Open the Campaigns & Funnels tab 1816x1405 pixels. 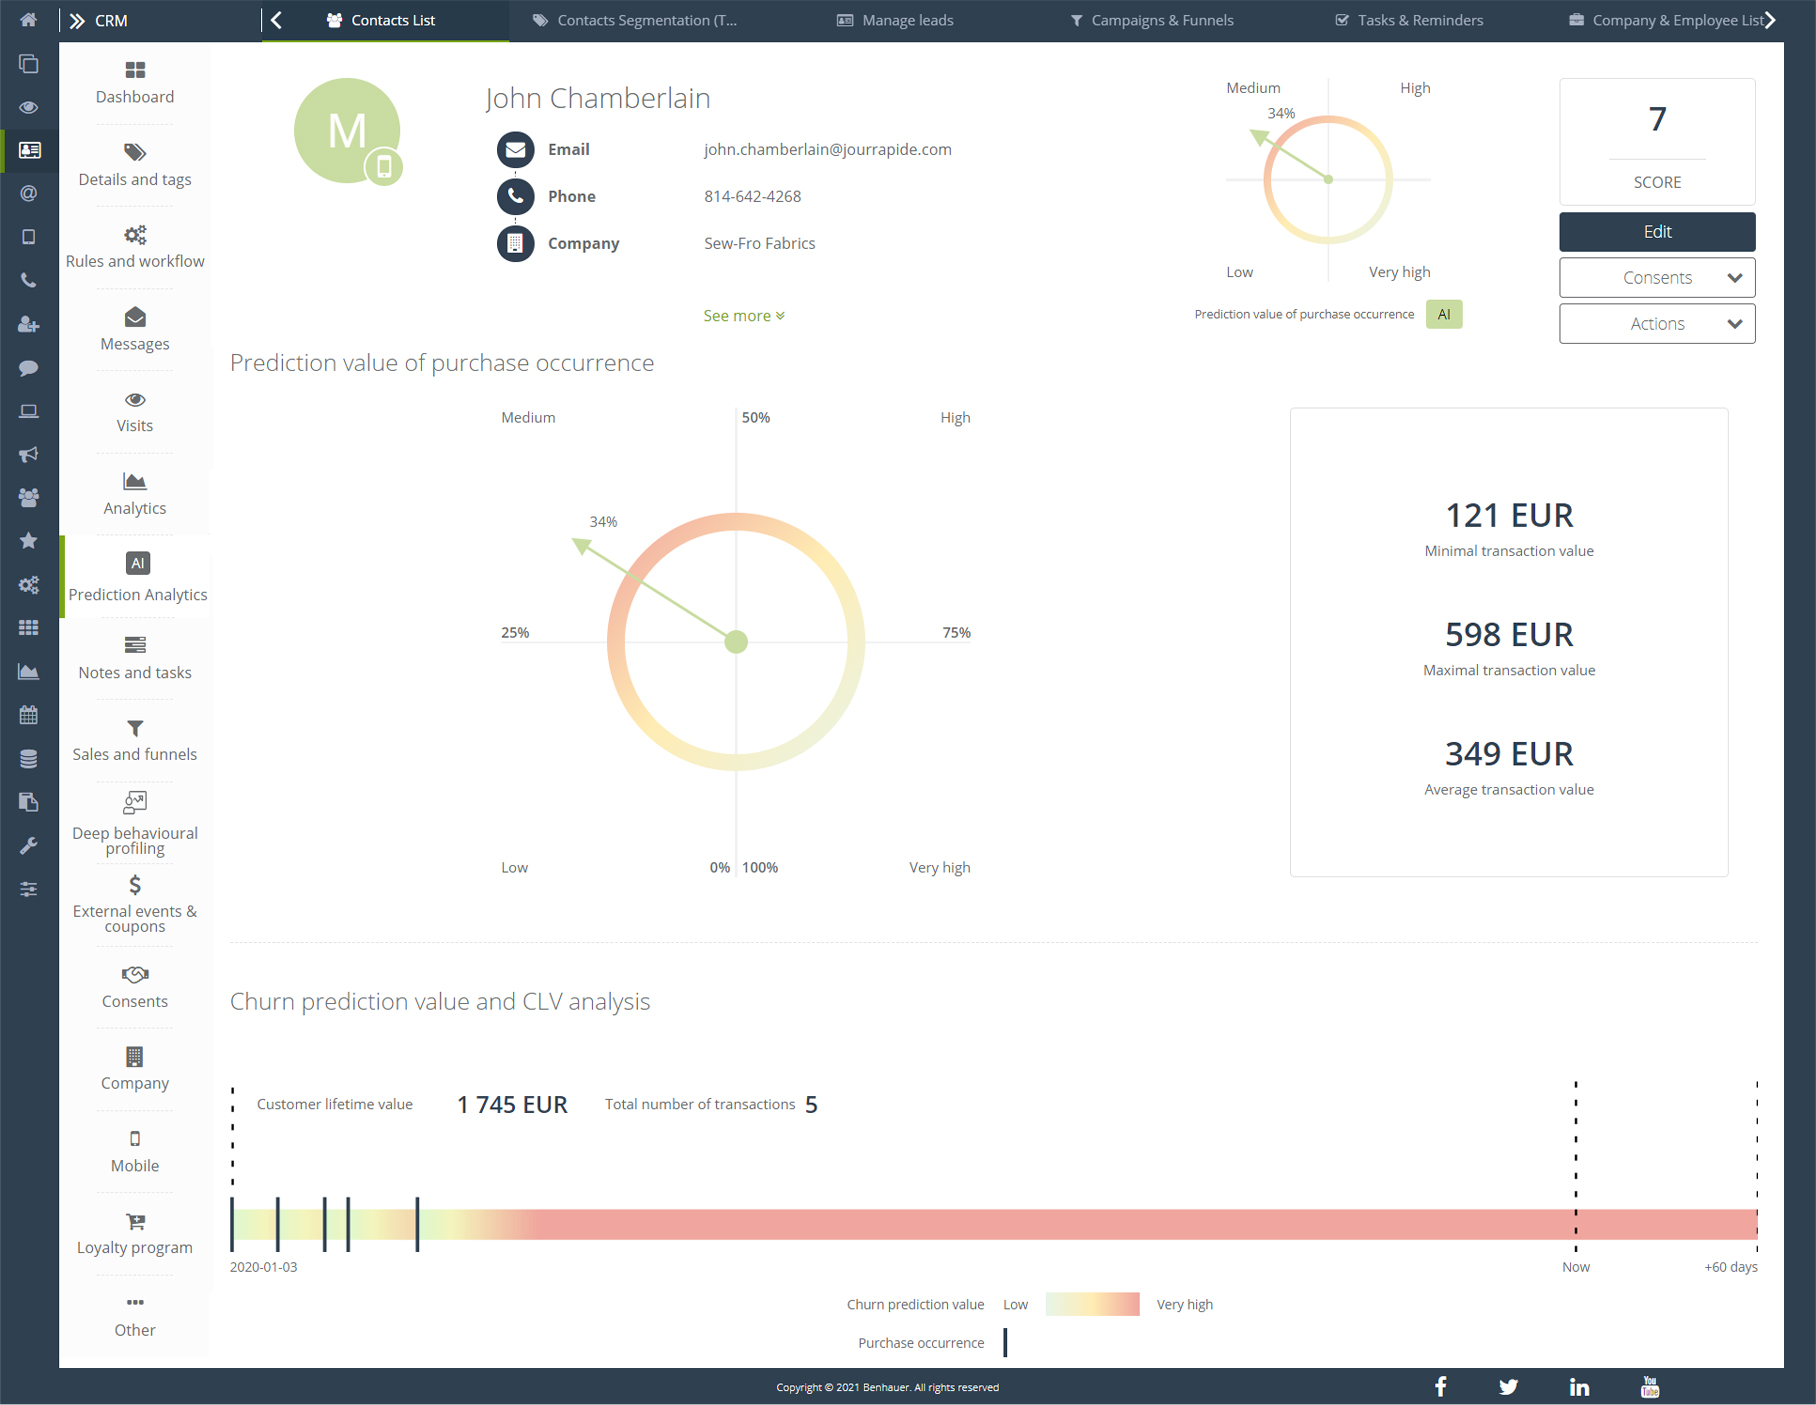click(x=1151, y=20)
